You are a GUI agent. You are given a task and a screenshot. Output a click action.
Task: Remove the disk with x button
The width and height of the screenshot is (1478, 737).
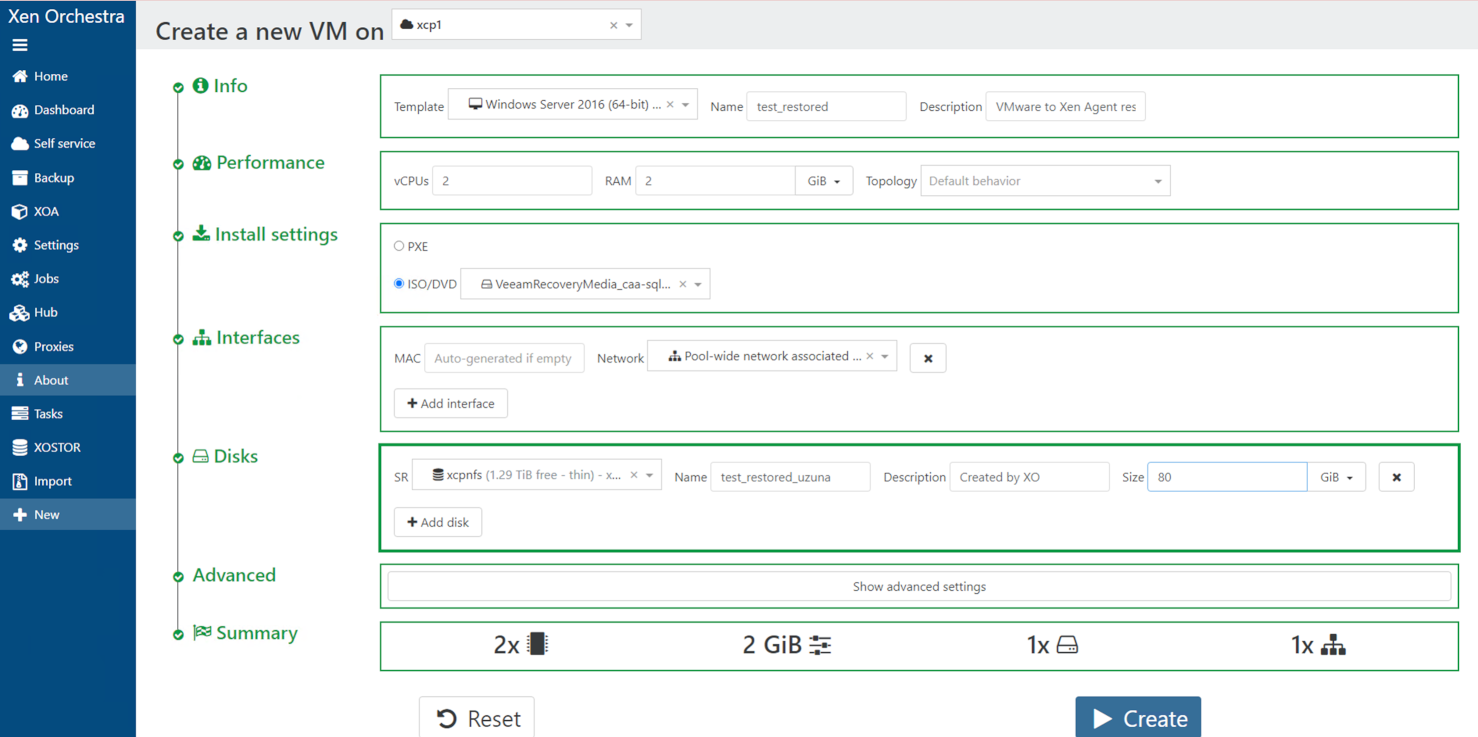(x=1396, y=477)
